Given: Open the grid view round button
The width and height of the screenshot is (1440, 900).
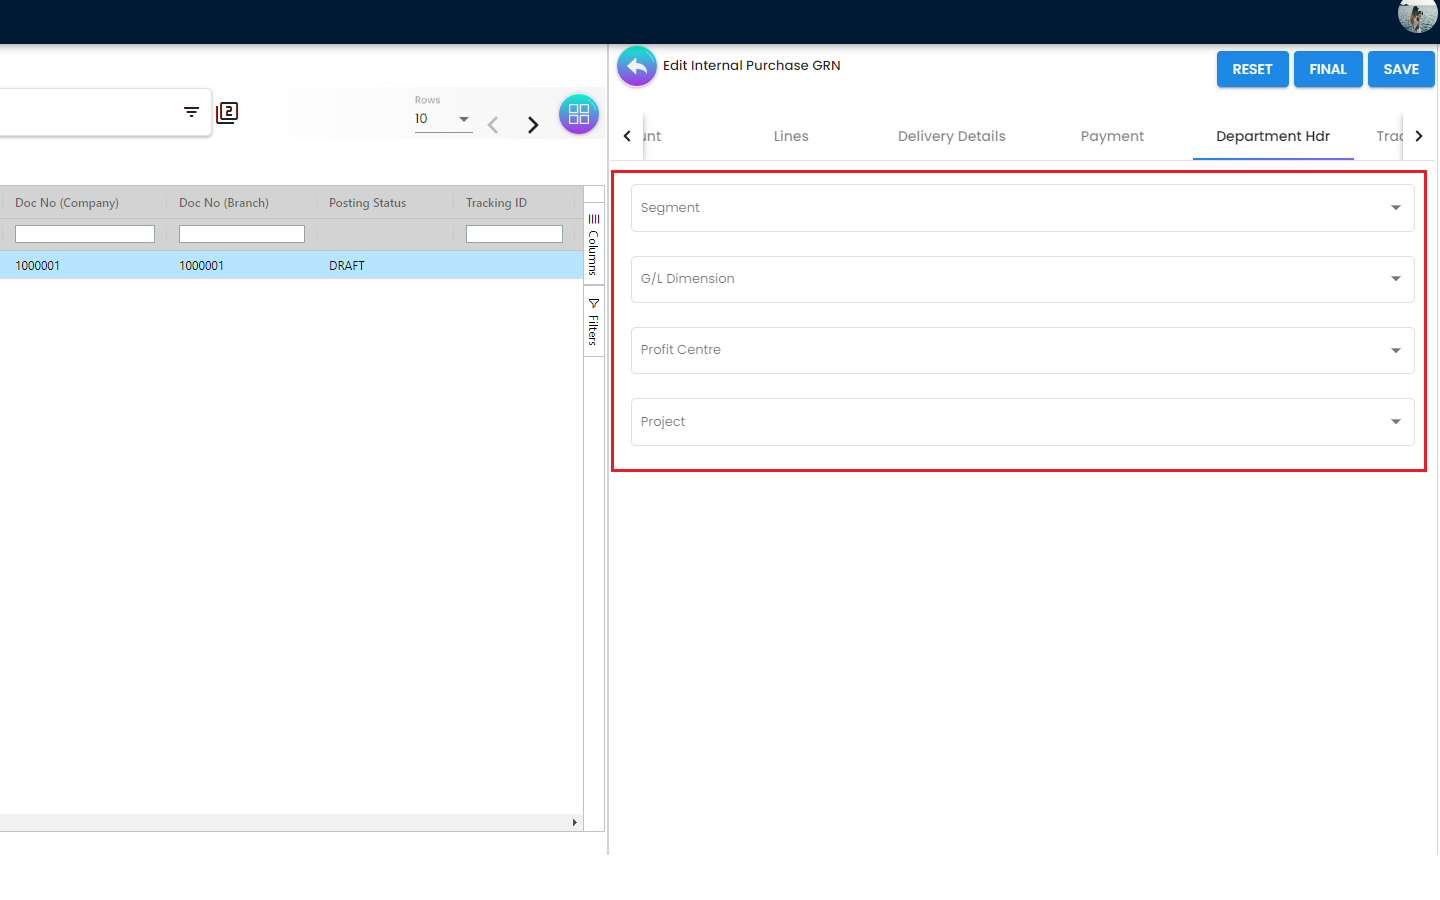Looking at the screenshot, I should [x=578, y=115].
